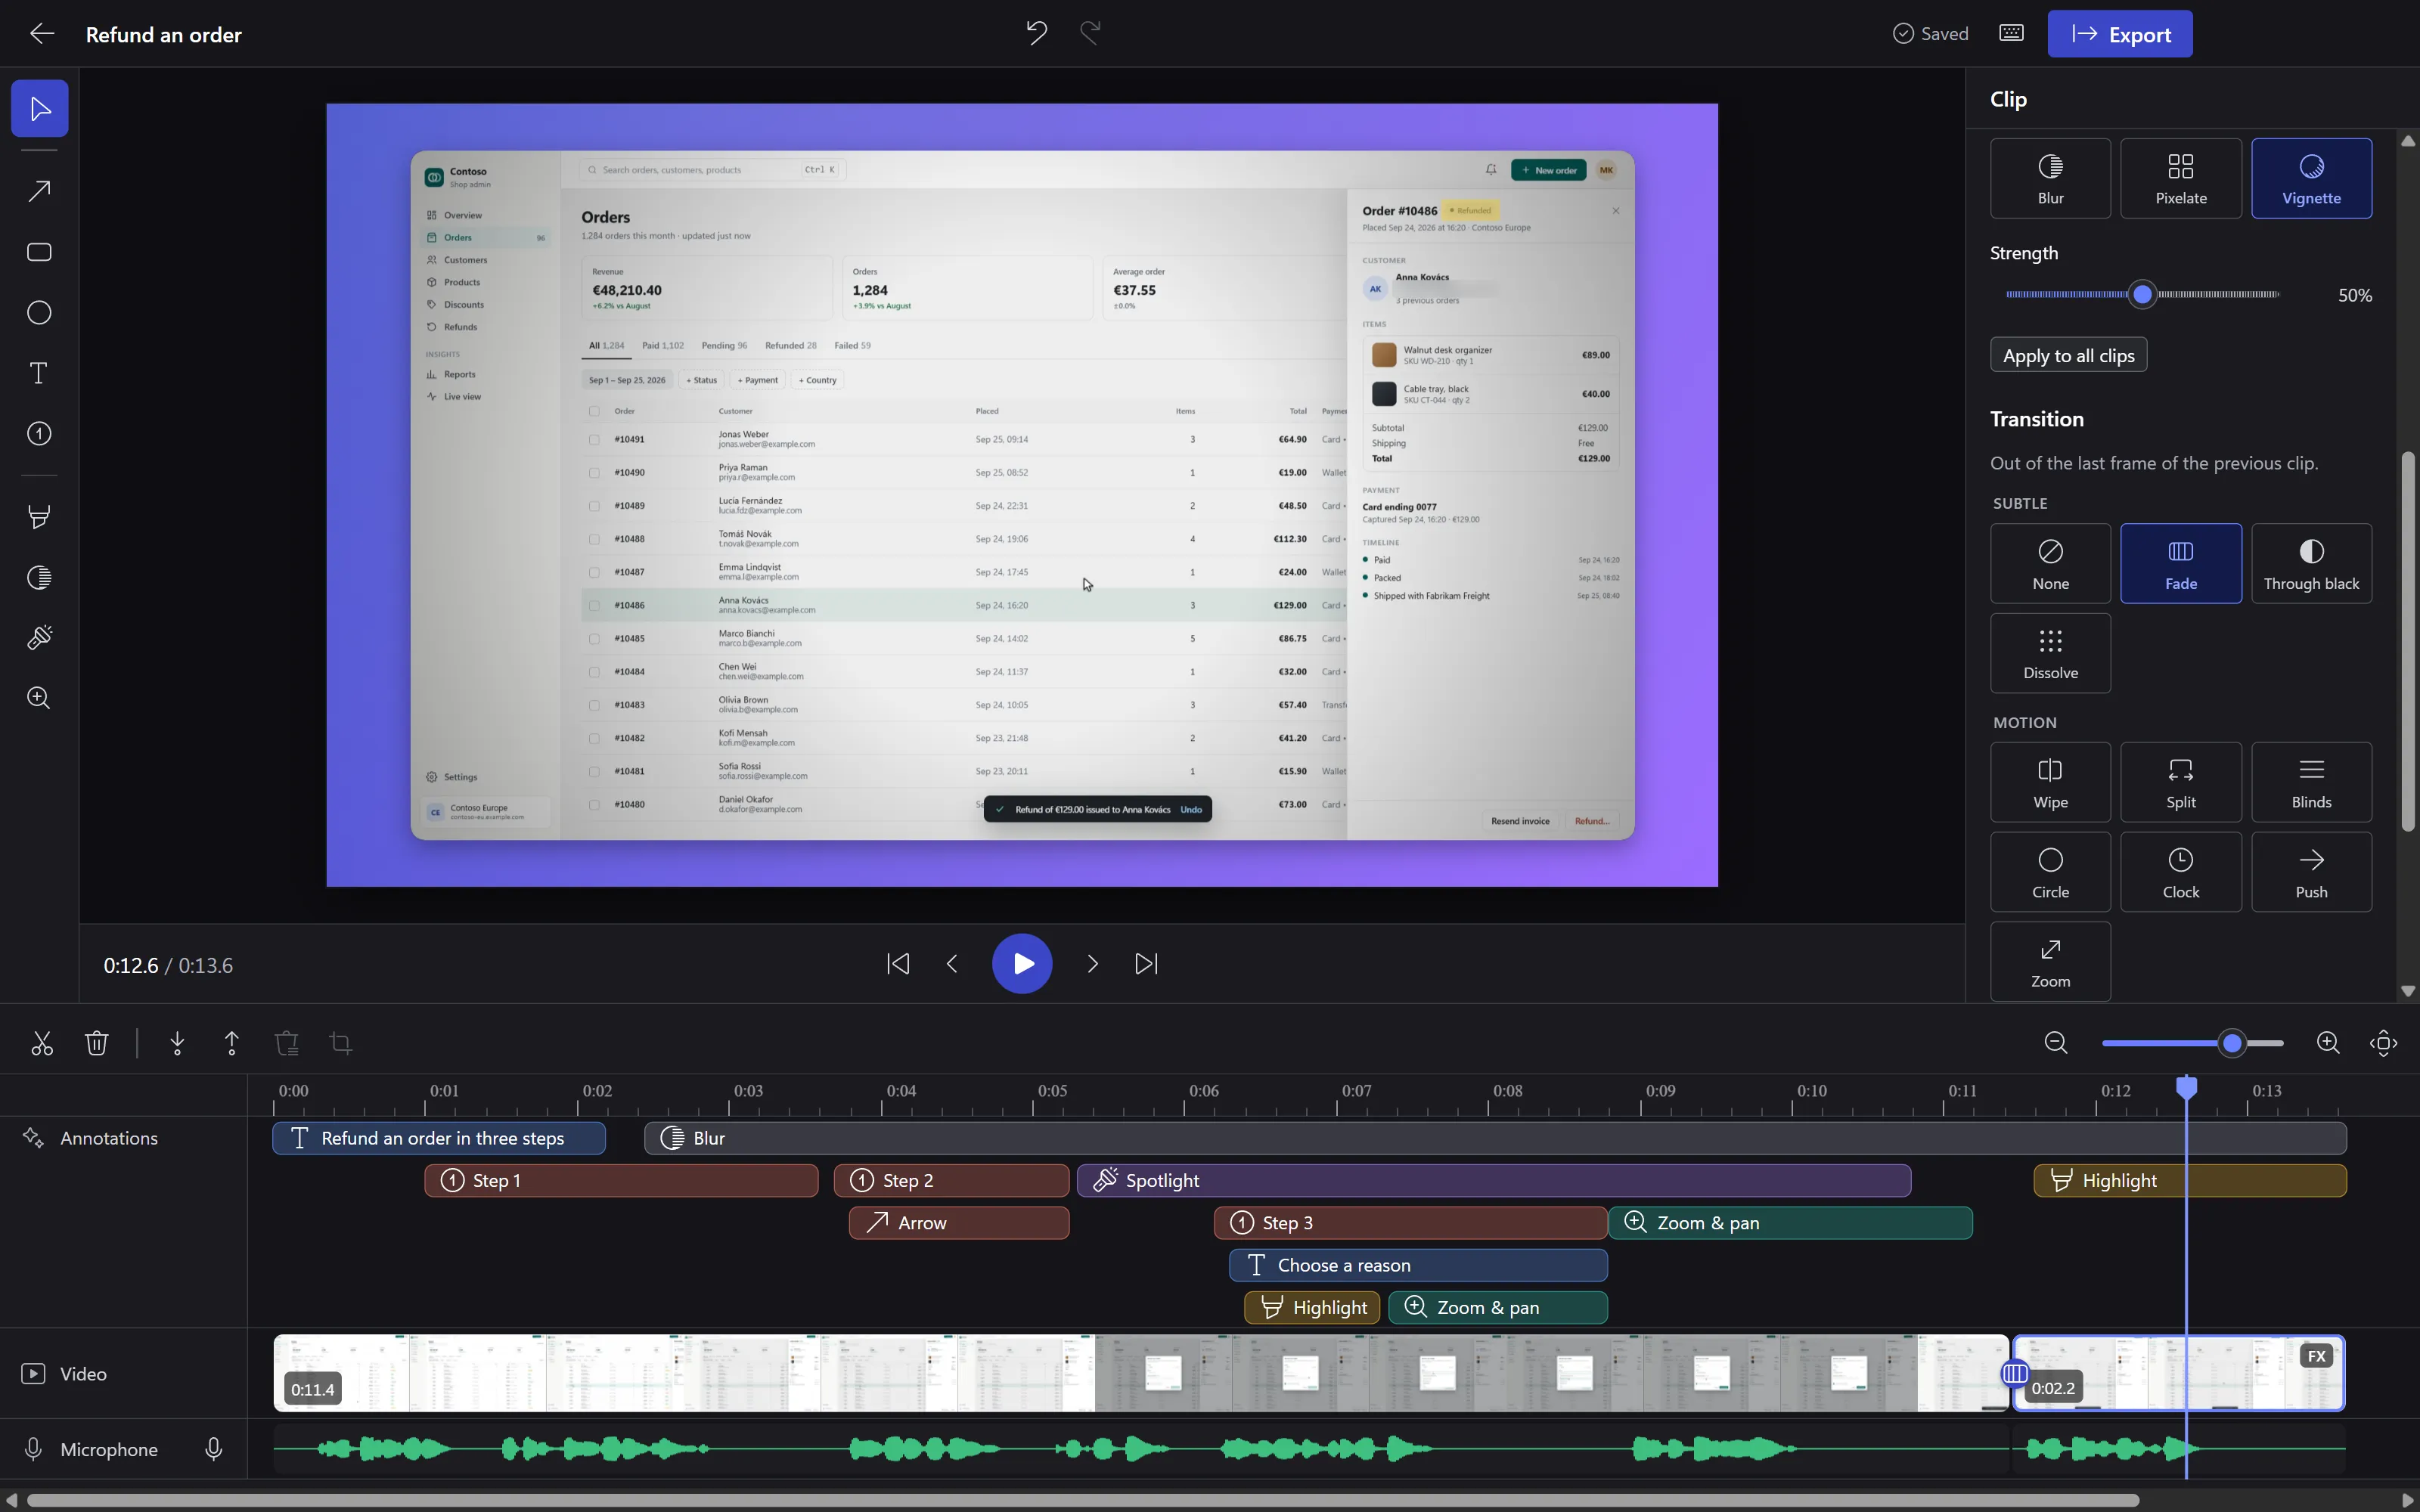The height and width of the screenshot is (1512, 2420).
Task: Go back with the top-left arrow
Action: click(42, 34)
